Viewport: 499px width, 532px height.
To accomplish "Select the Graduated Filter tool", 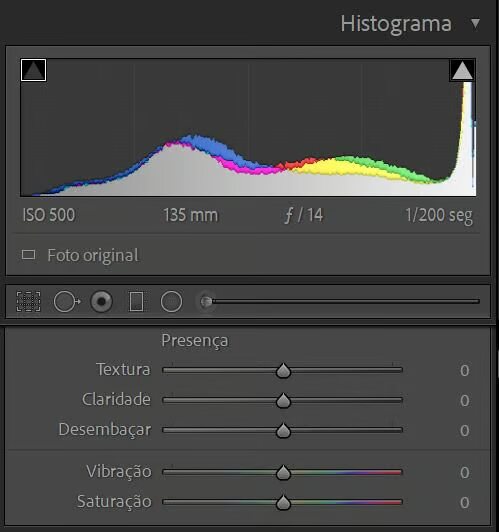I will pyautogui.click(x=136, y=301).
